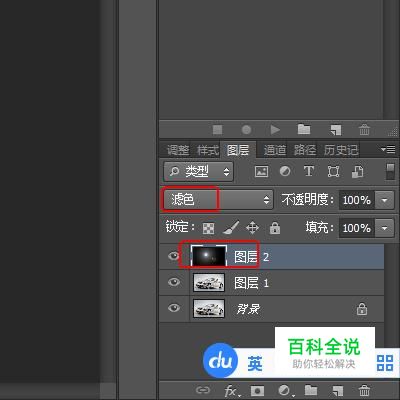Viewport: 400px width, 400px height.
Task: Click the 背景 layer lock icon
Action: (362, 309)
